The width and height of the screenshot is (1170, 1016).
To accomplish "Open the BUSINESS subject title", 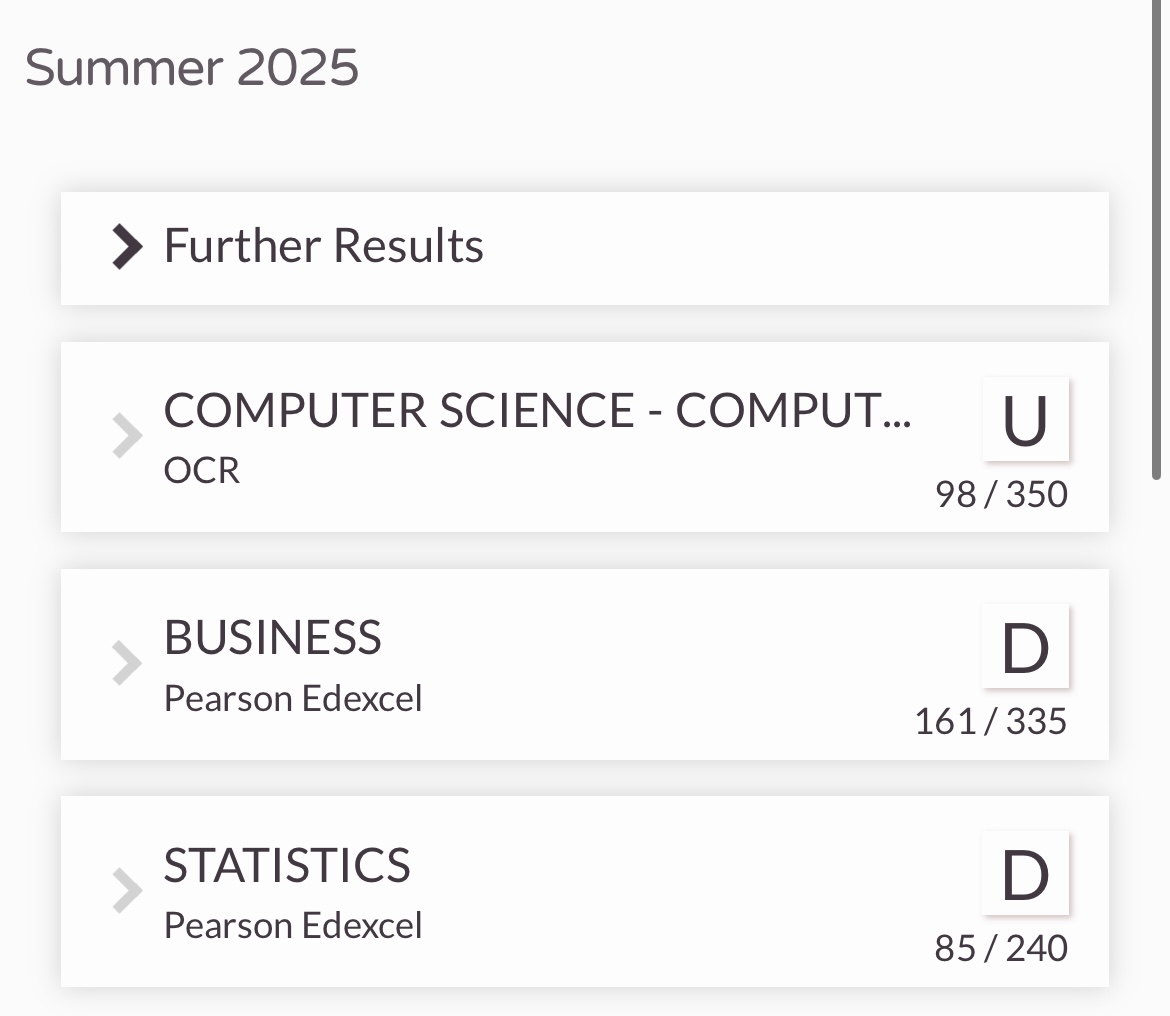I will pos(272,638).
